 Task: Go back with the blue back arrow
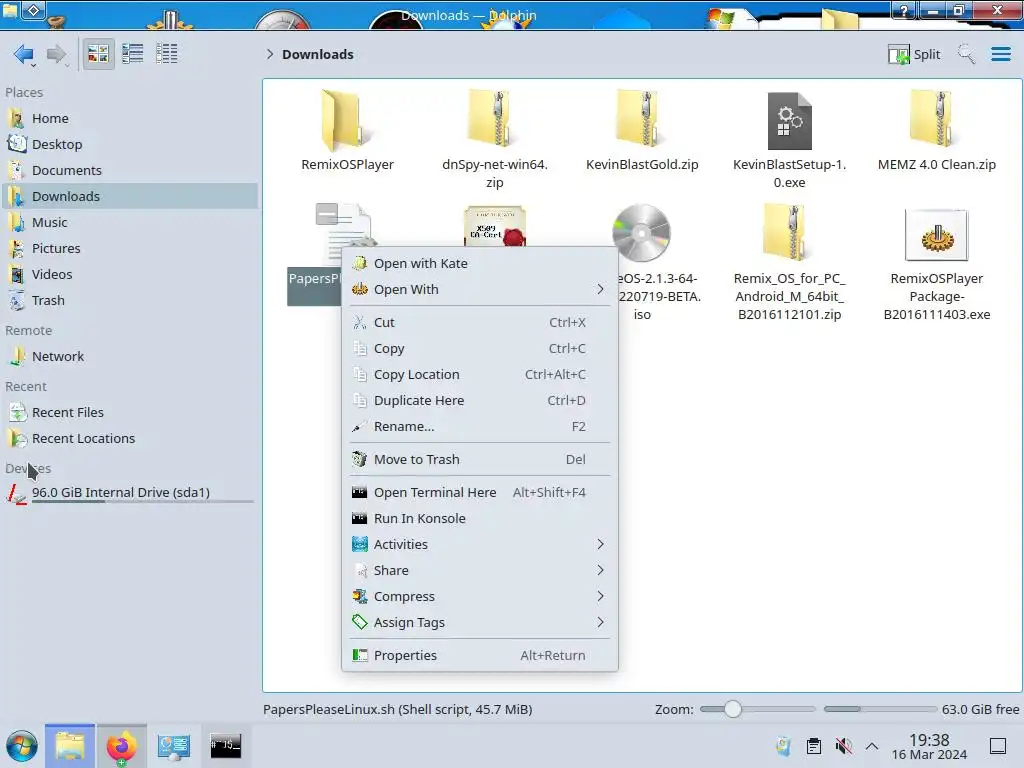24,54
